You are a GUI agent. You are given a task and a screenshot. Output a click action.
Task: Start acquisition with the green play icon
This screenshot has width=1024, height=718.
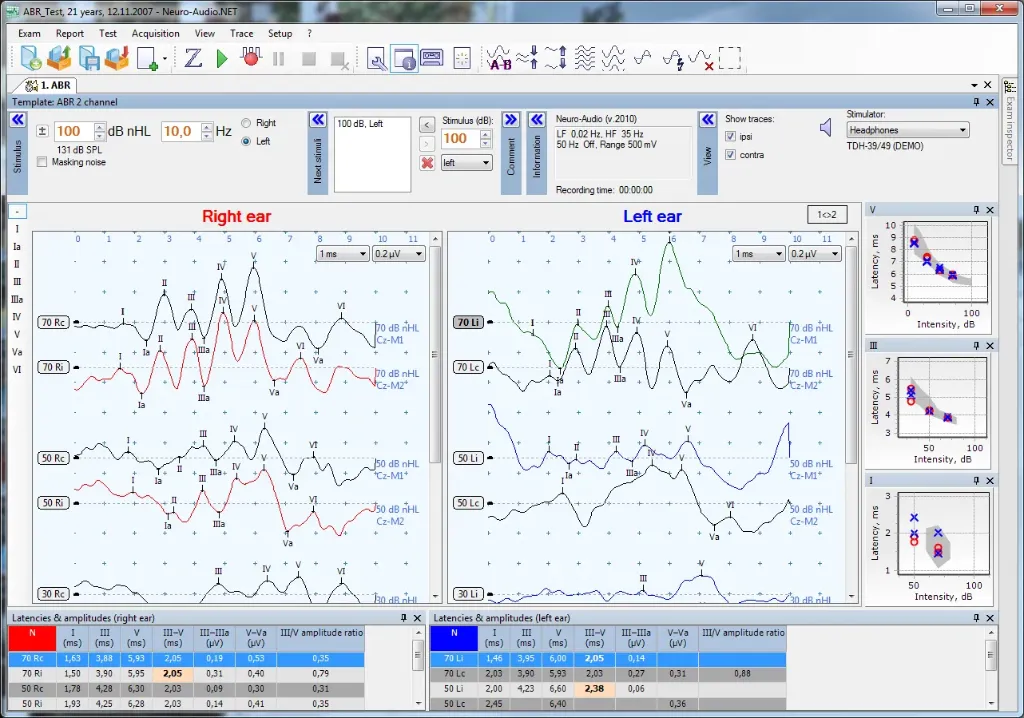pos(222,59)
